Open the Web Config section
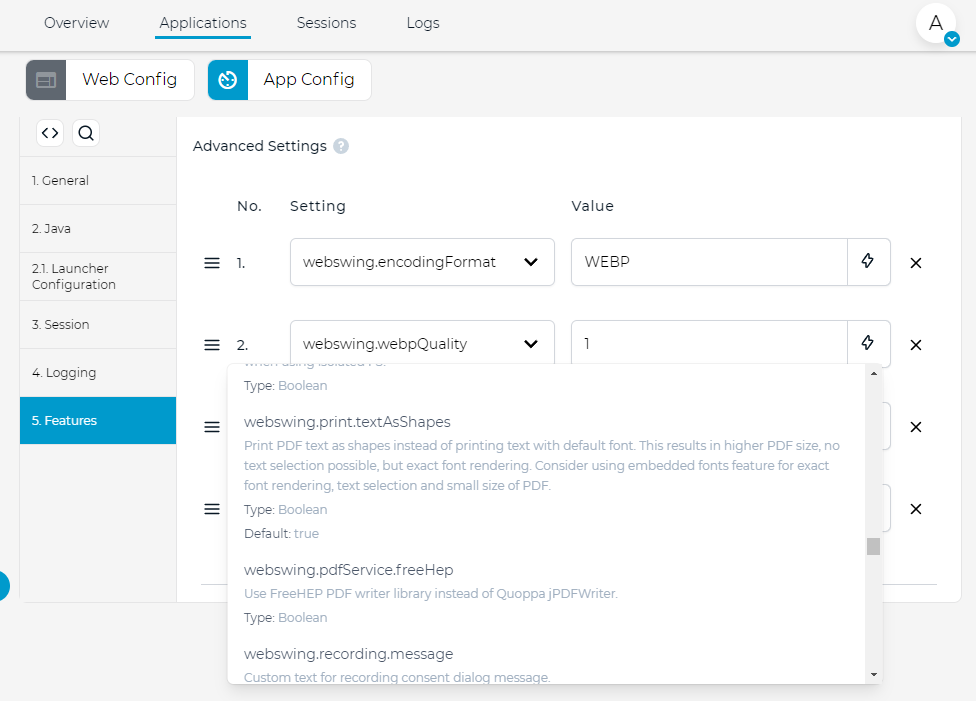 (x=110, y=80)
